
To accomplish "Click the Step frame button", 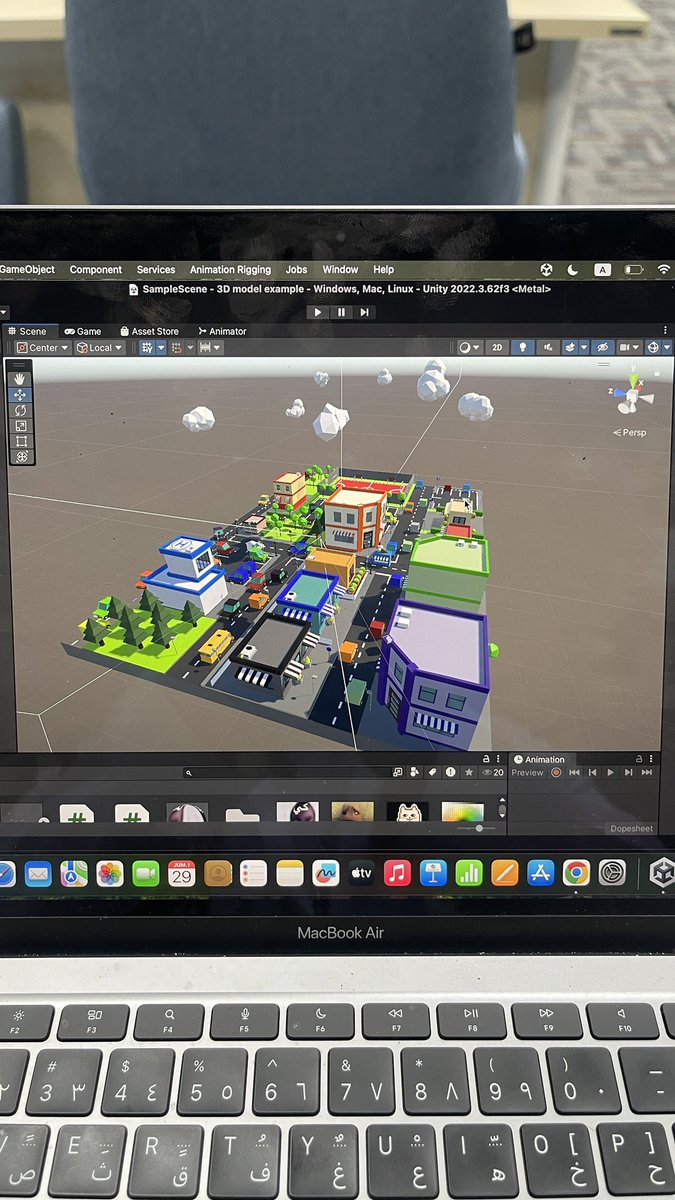I will 364,312.
